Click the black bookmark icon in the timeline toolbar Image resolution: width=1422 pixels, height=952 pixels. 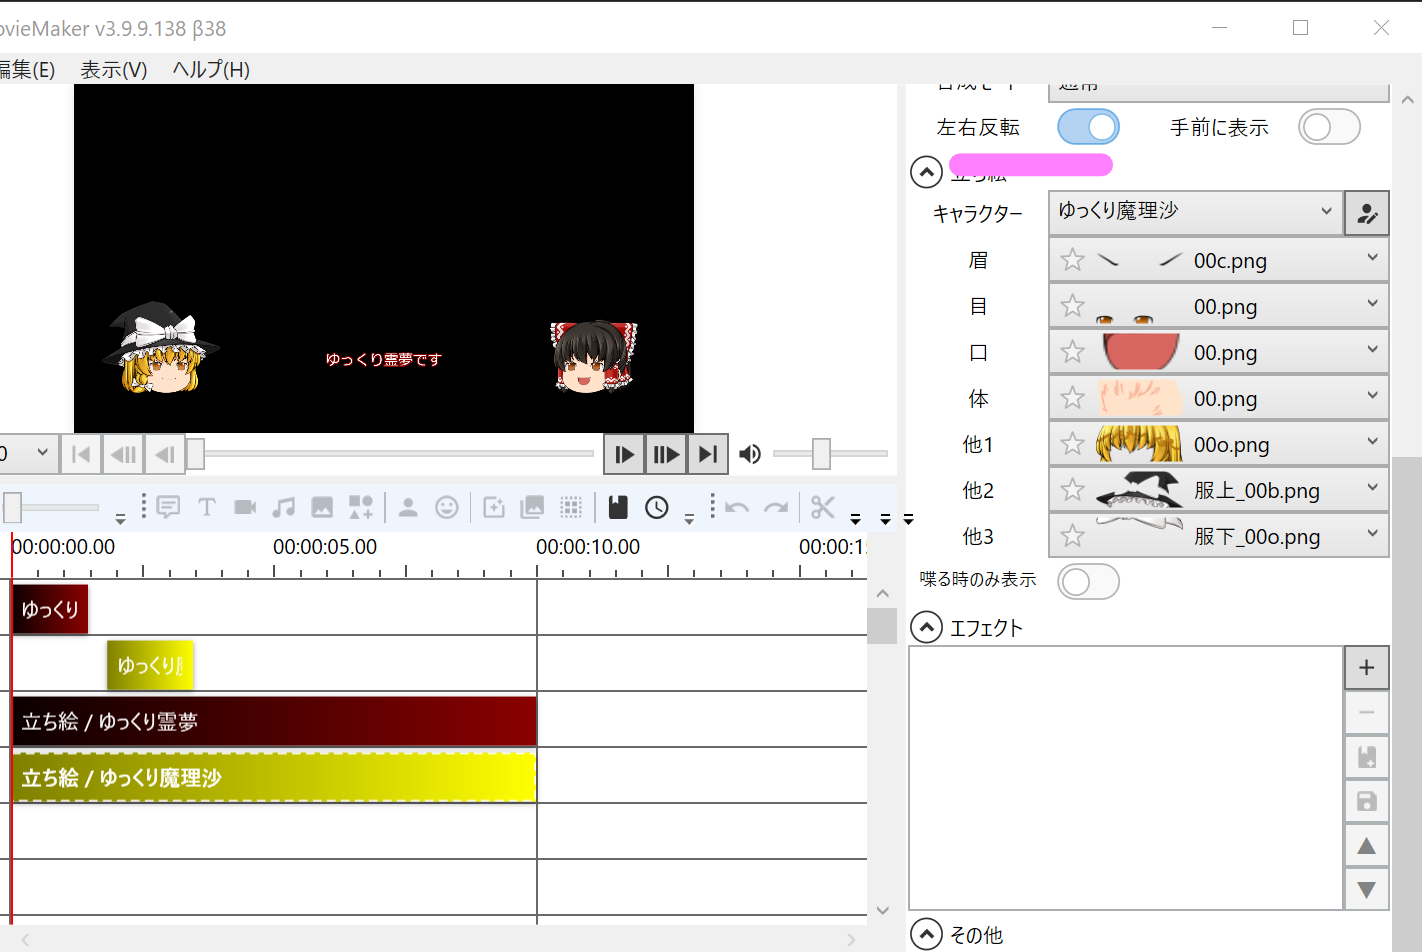[618, 508]
